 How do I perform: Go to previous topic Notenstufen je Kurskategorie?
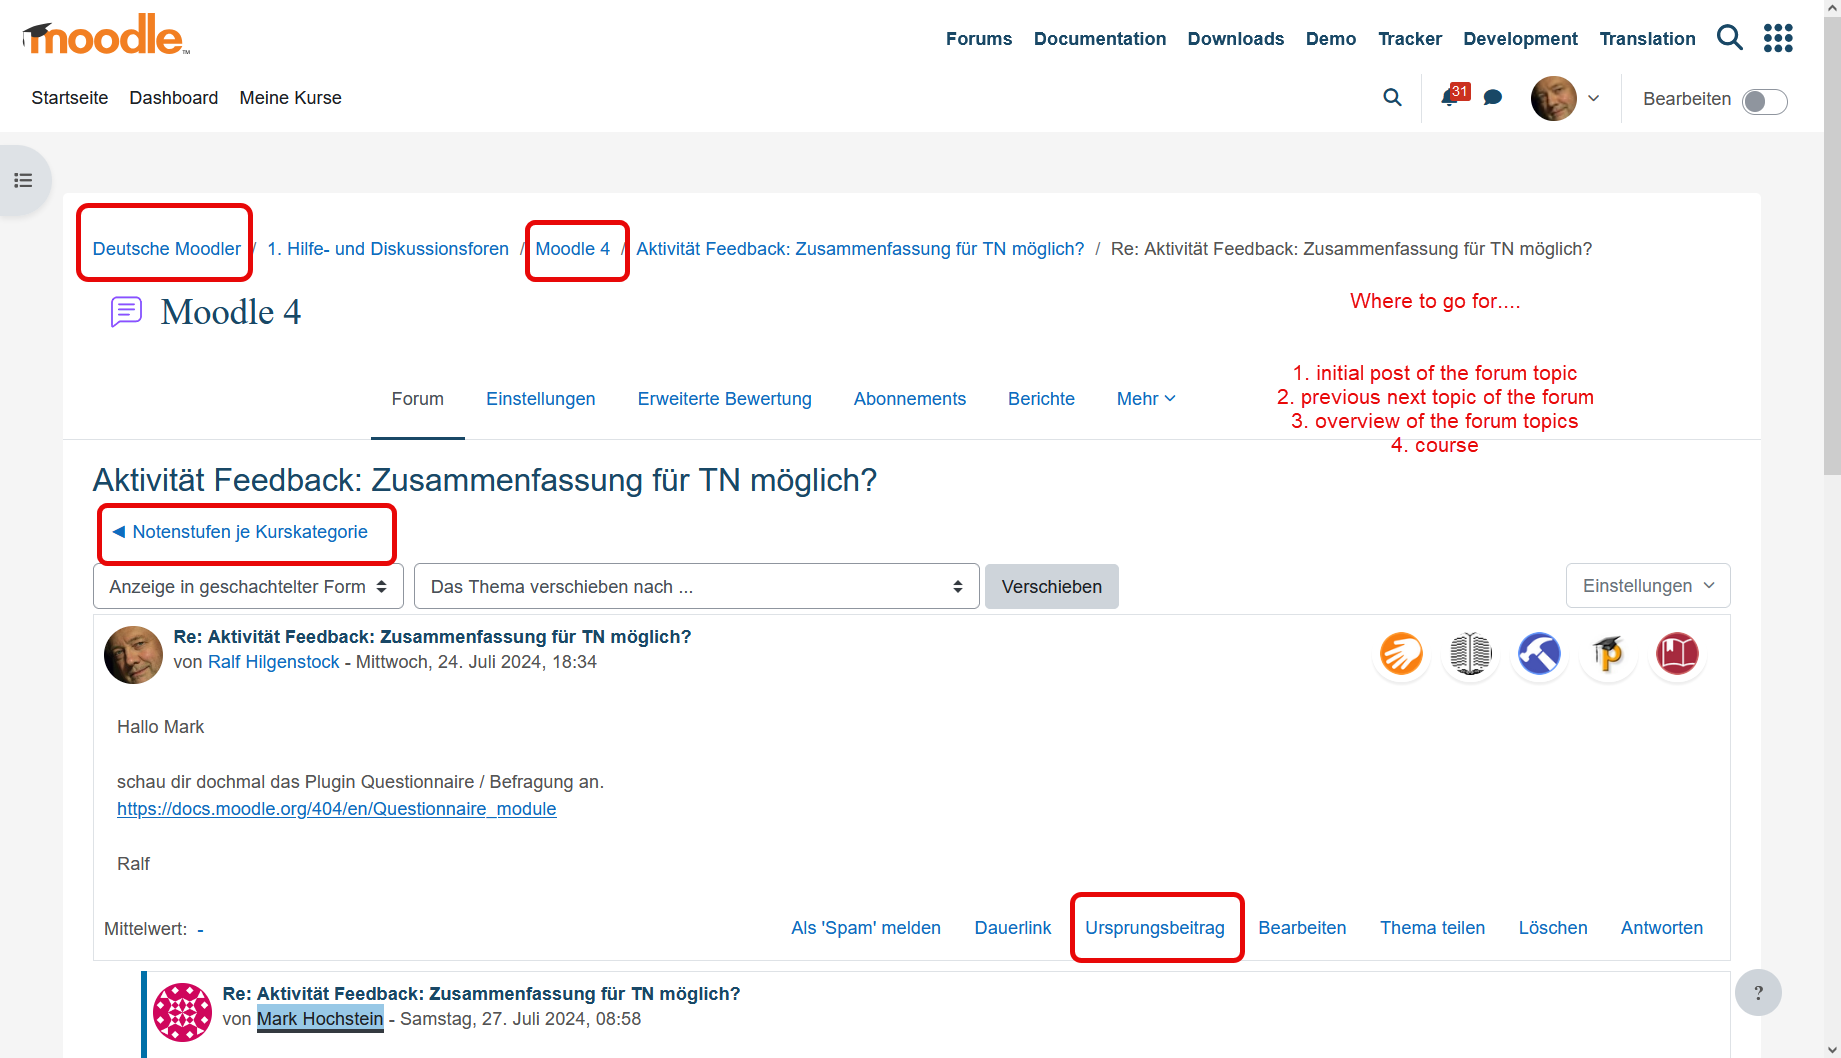(x=241, y=532)
